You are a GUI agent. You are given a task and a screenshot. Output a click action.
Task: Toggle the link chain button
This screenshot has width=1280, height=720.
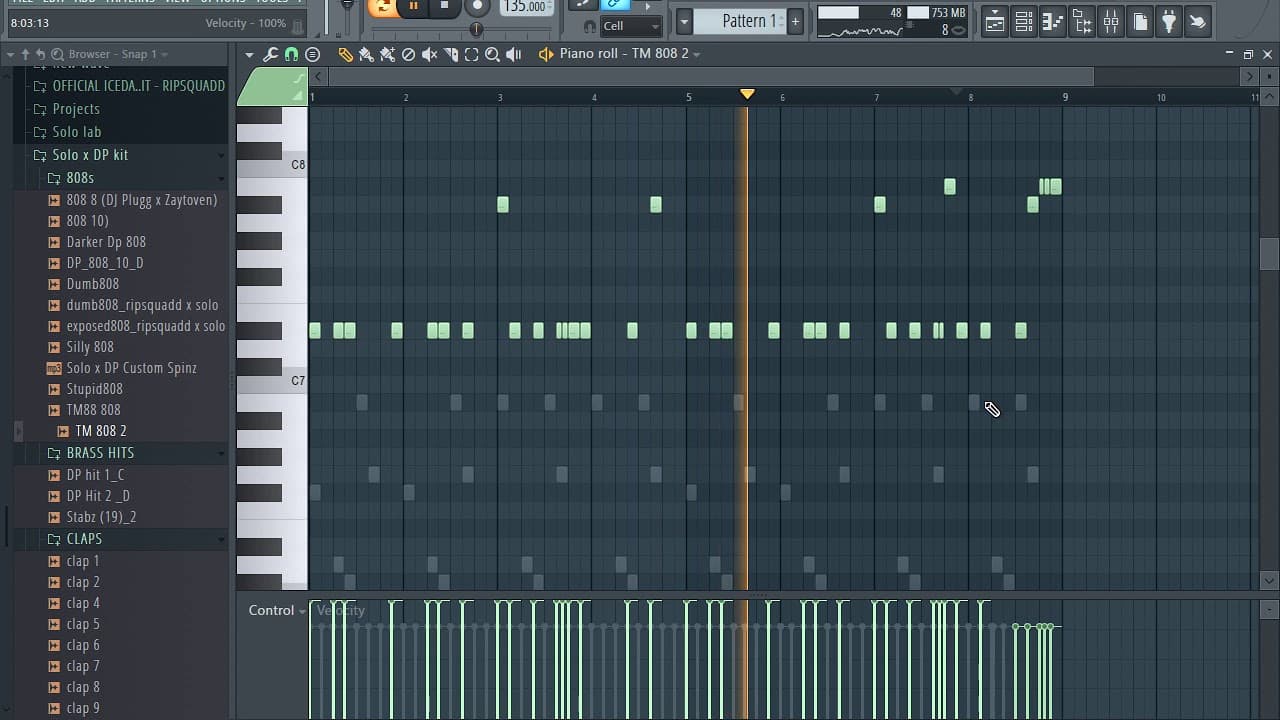tap(615, 5)
